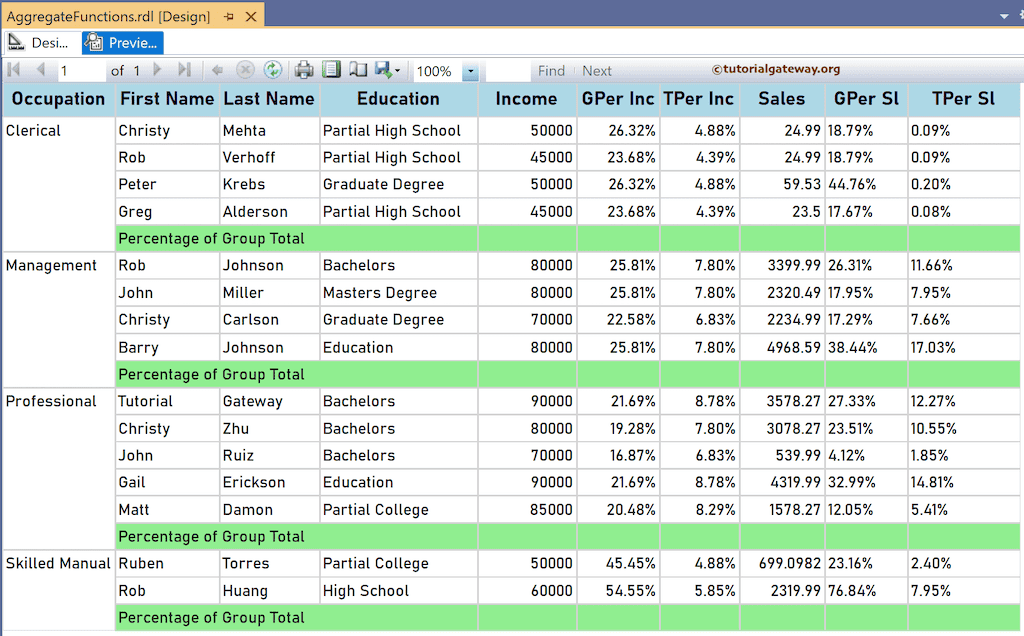The width and height of the screenshot is (1024, 636).
Task: Select the Preview tab
Action: coord(121,42)
